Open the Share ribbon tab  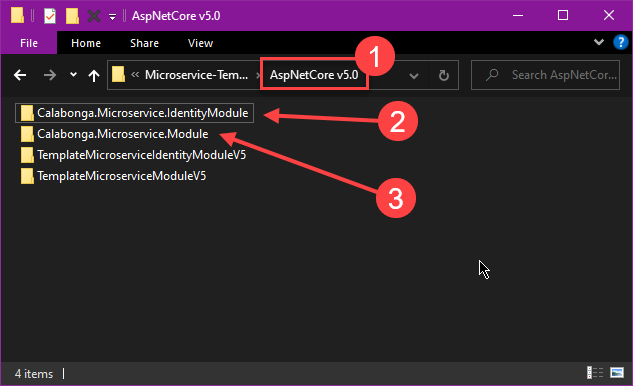(144, 43)
